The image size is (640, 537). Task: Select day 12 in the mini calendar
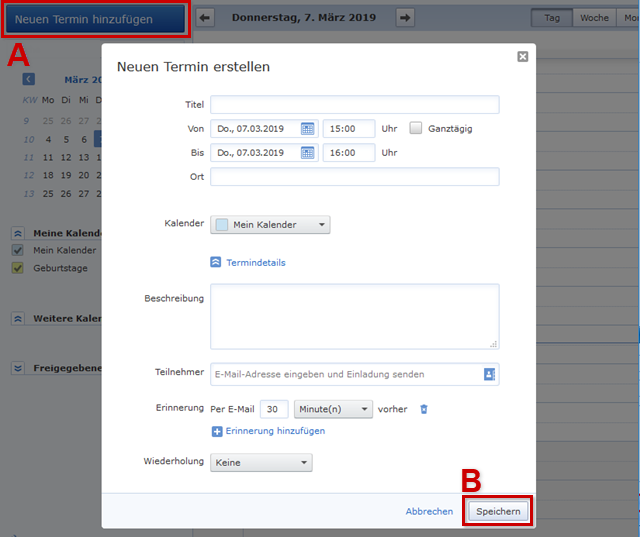(66, 158)
